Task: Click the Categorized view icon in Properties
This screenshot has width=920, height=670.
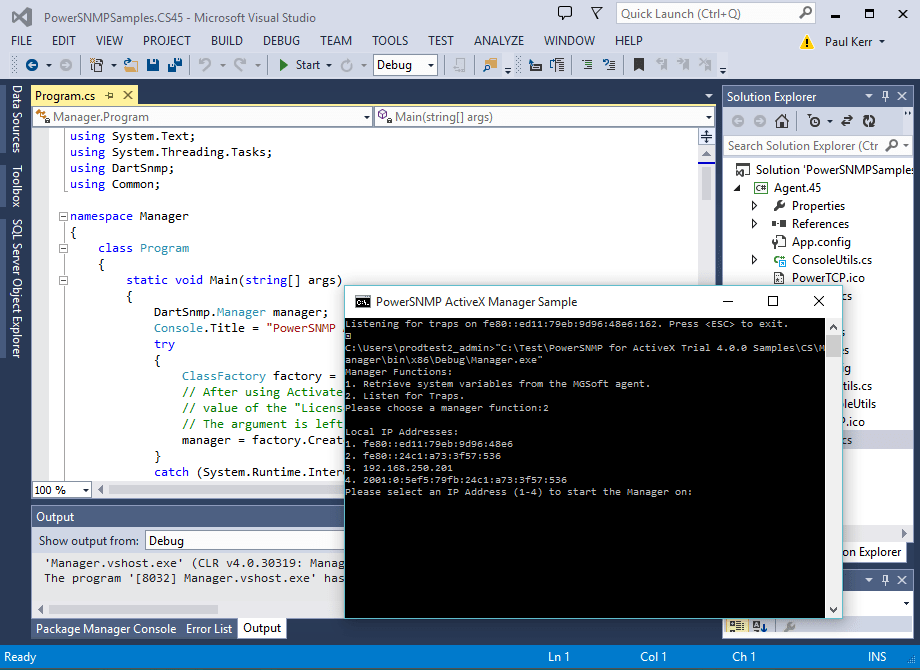Action: pyautogui.click(x=736, y=626)
